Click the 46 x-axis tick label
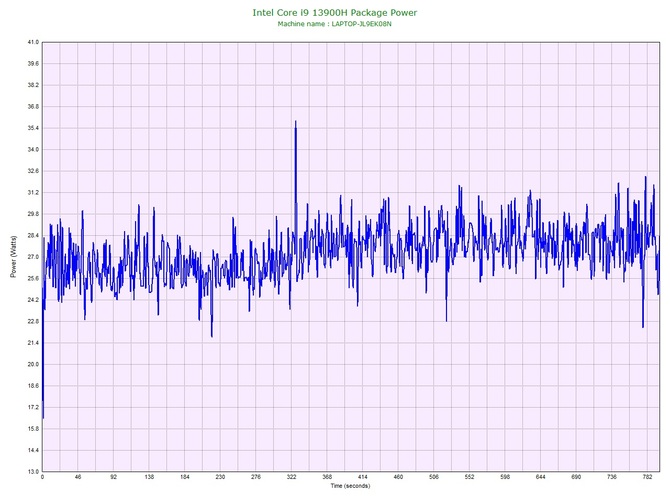Viewport: 670px width, 503px height. (x=78, y=477)
